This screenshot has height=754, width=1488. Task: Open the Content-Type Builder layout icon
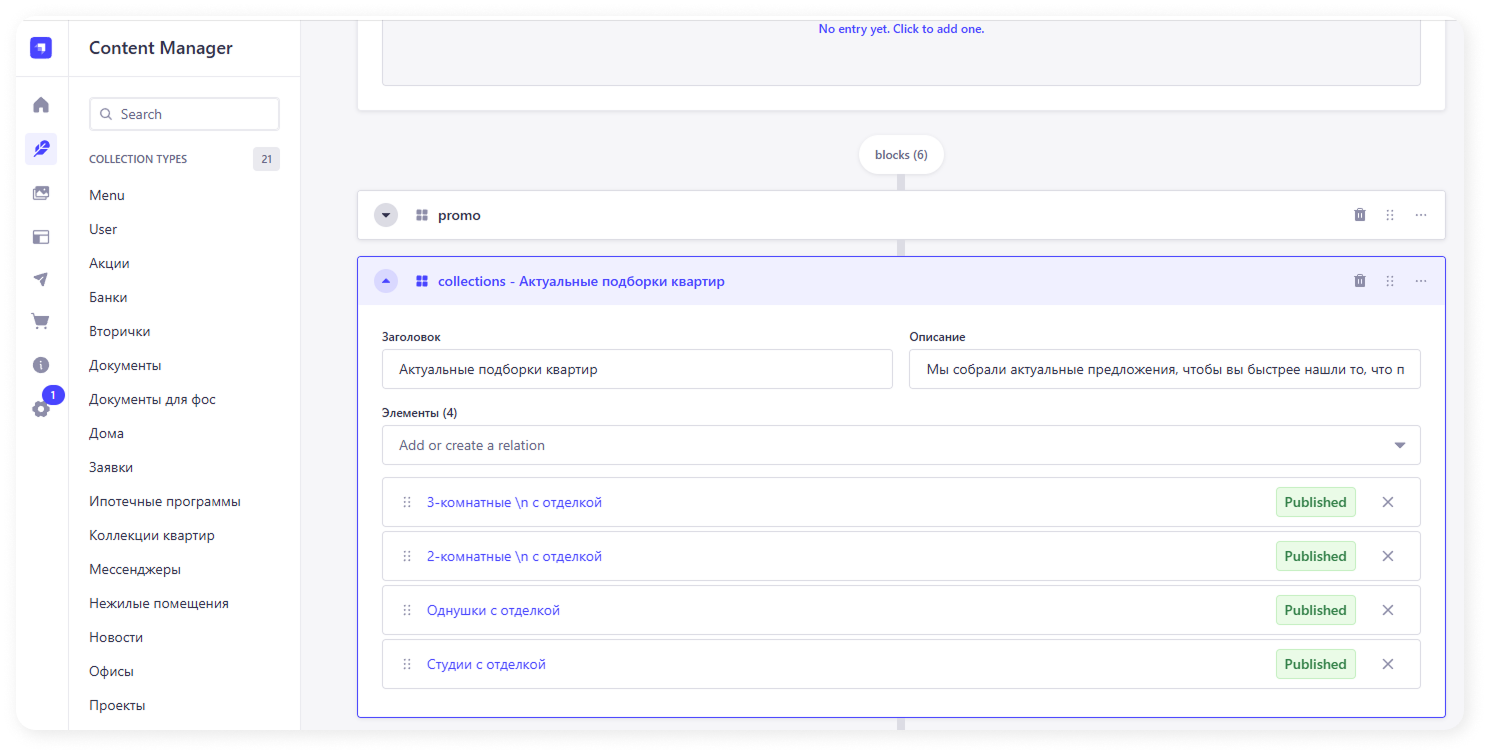click(x=41, y=237)
